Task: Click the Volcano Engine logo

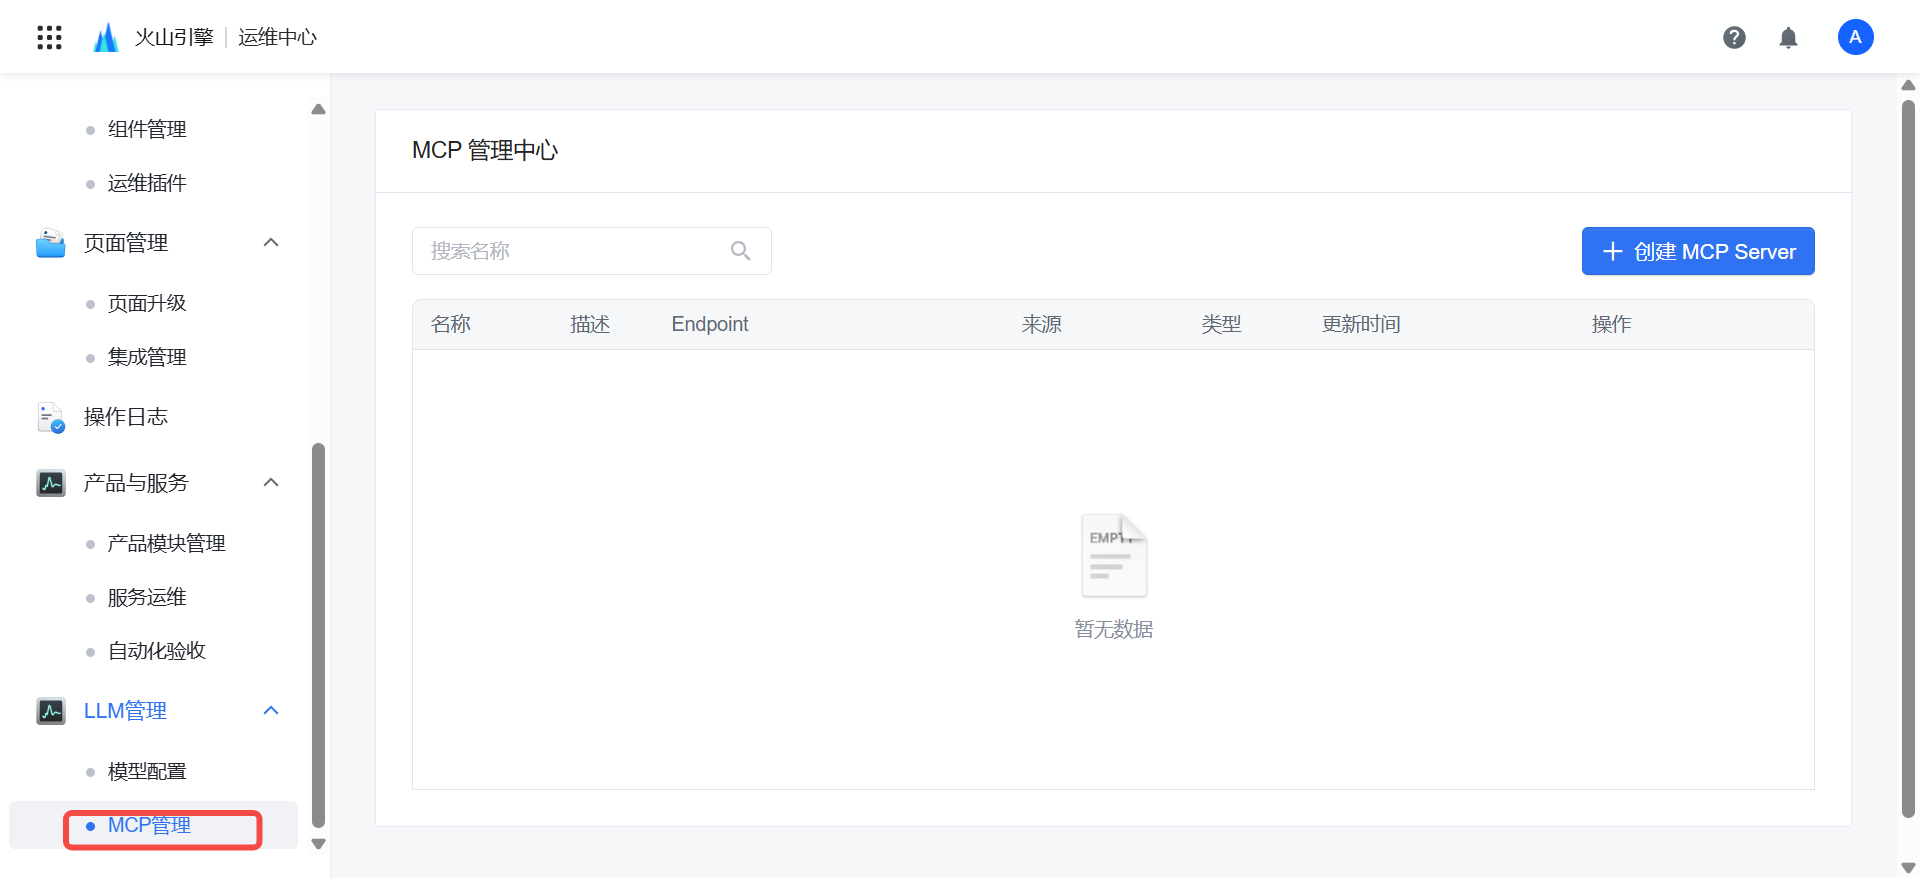Action: point(105,37)
